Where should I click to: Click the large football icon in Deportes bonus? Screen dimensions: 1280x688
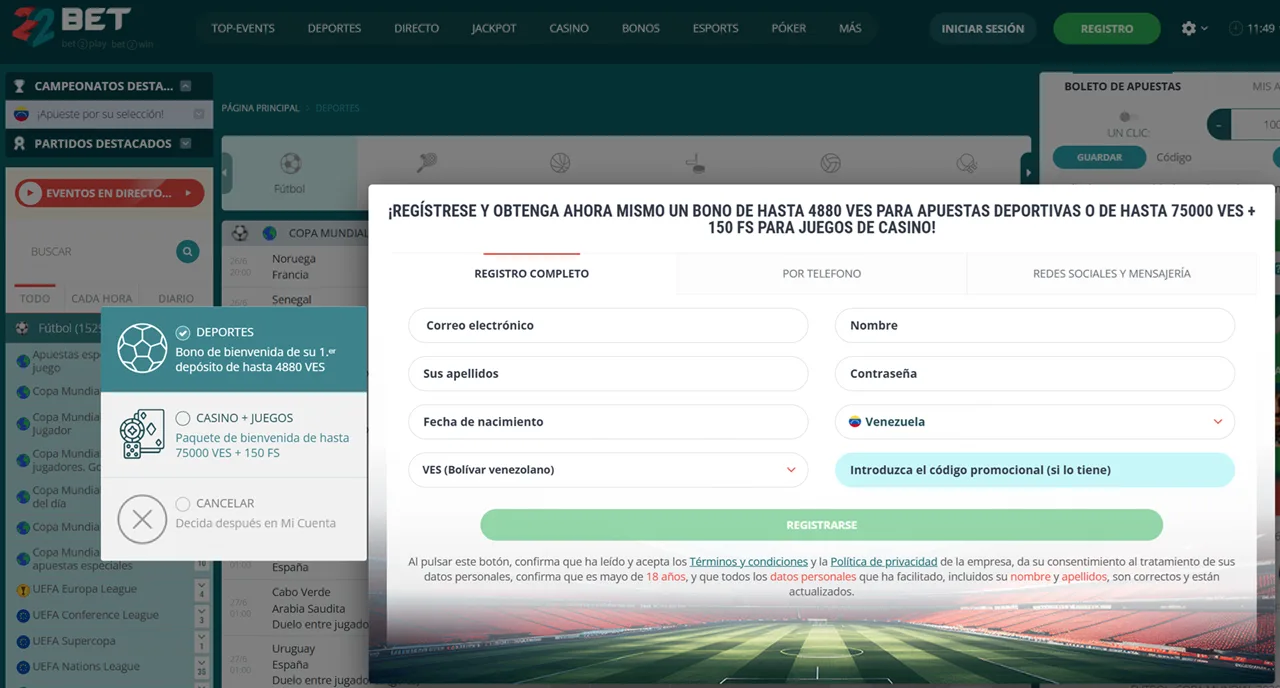(x=142, y=348)
